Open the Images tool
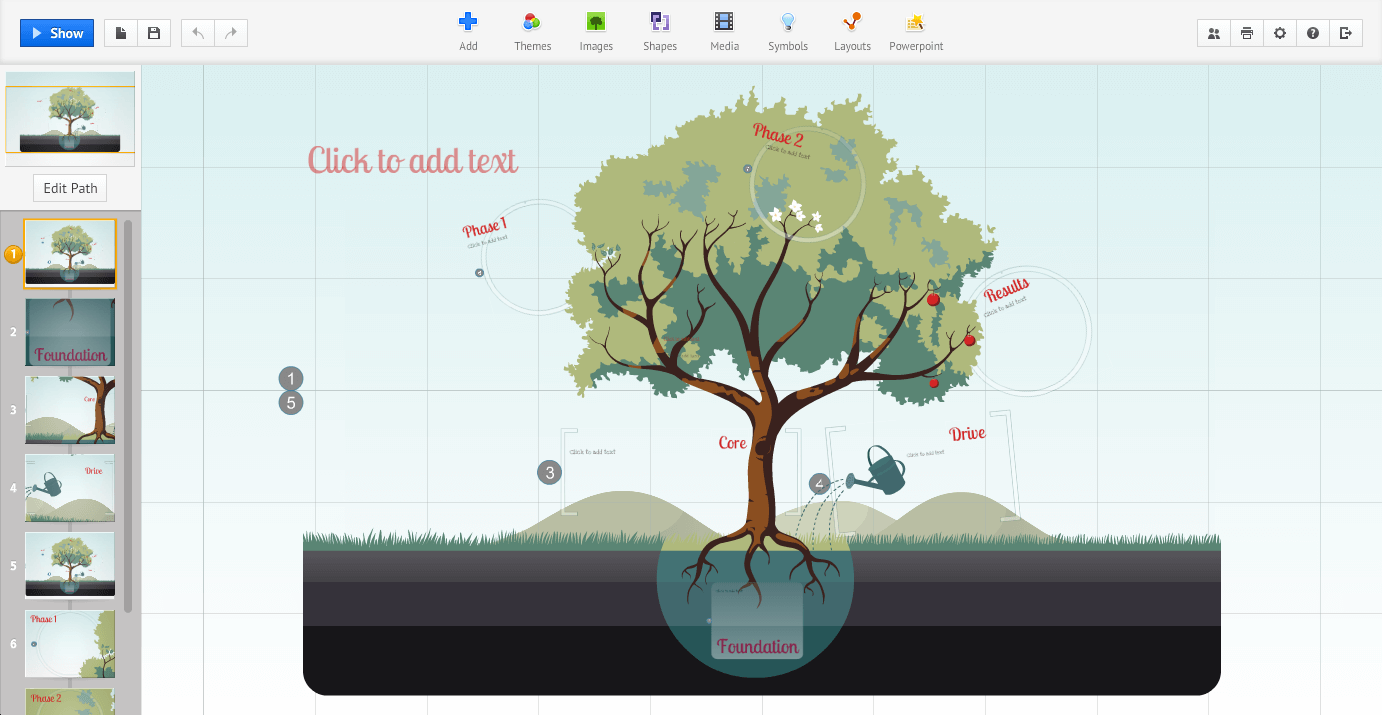The image size is (1382, 715). pos(596,31)
